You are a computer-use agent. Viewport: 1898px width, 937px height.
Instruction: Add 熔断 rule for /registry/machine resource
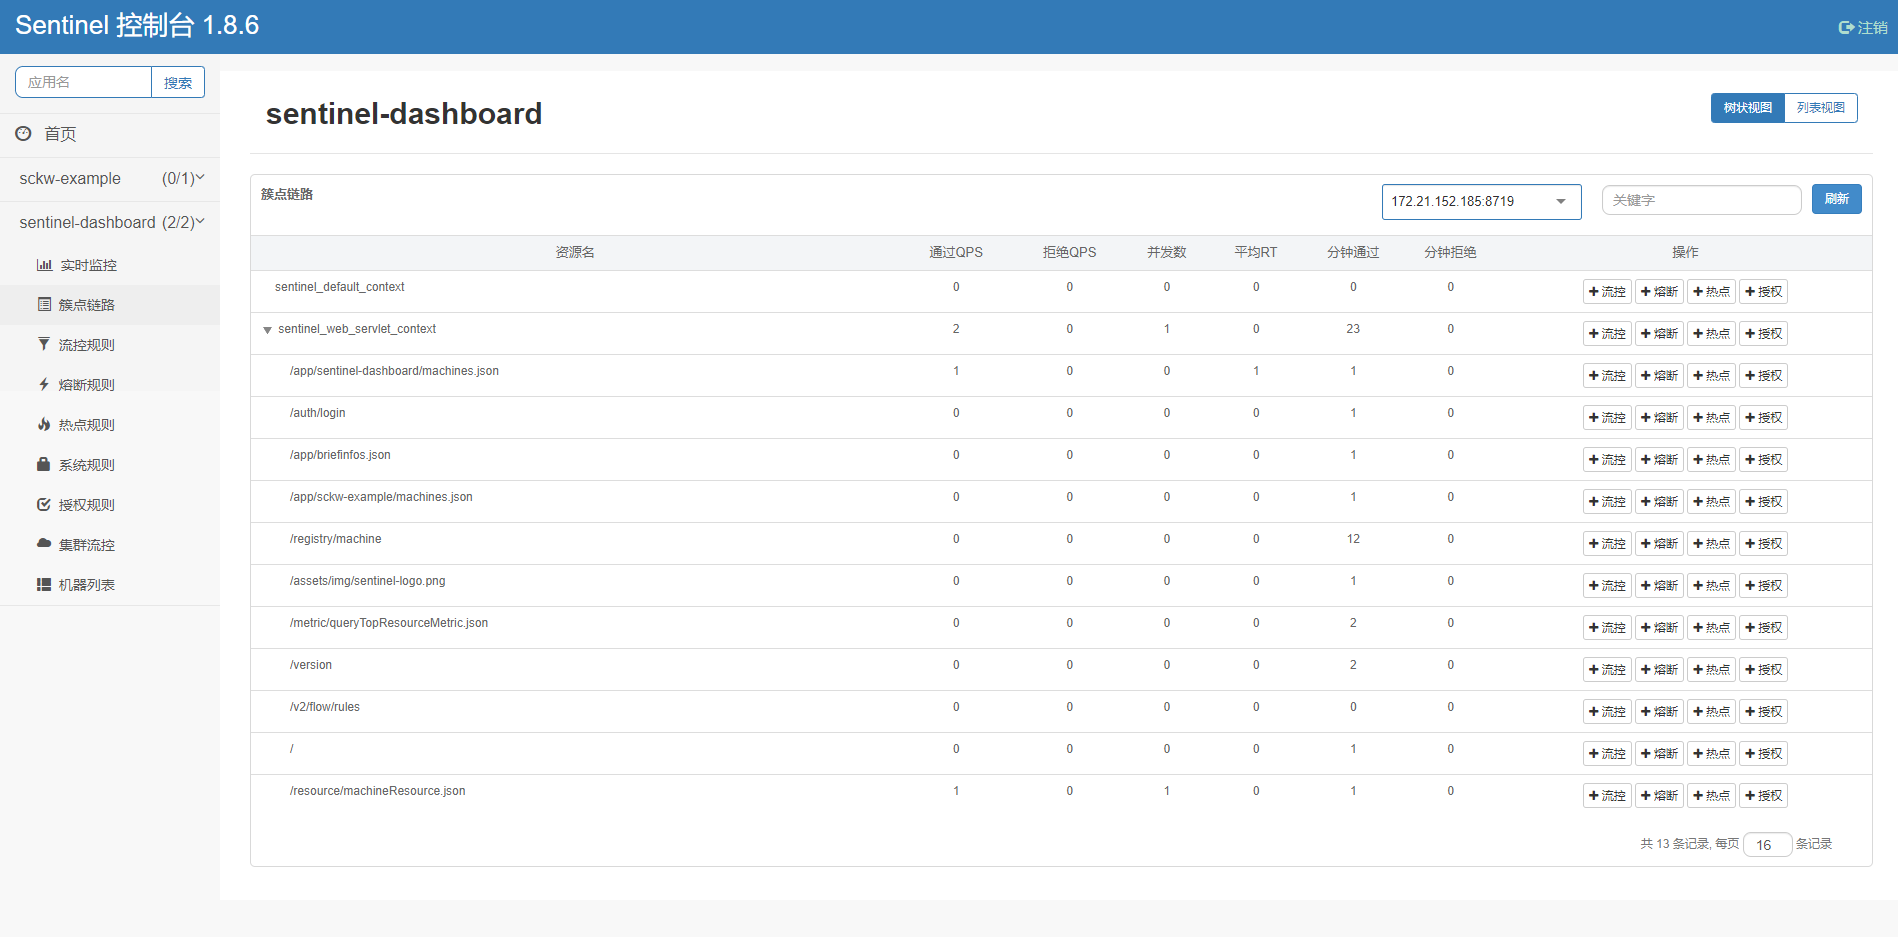(1659, 544)
